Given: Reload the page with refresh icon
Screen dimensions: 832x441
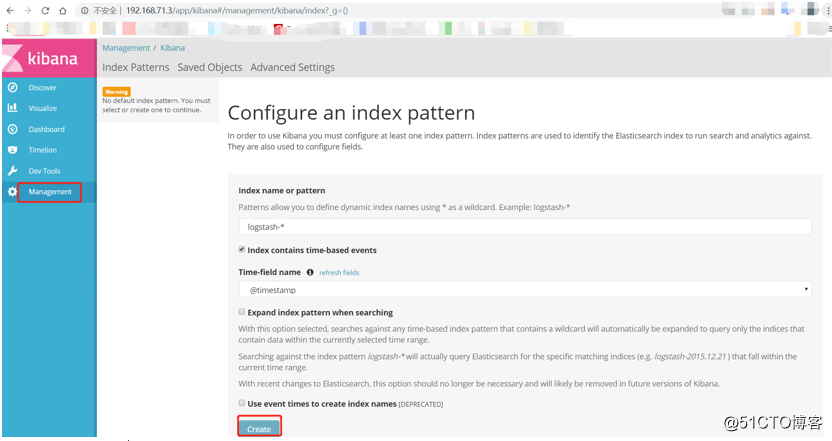Looking at the screenshot, I should [x=45, y=11].
